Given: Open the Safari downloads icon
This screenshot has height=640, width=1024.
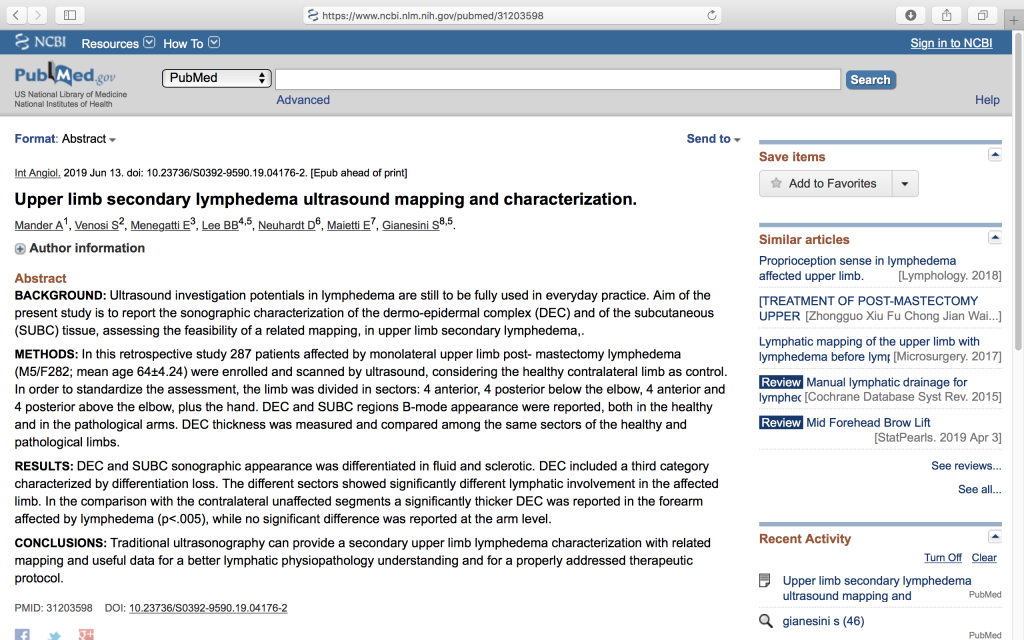Looking at the screenshot, I should (910, 15).
